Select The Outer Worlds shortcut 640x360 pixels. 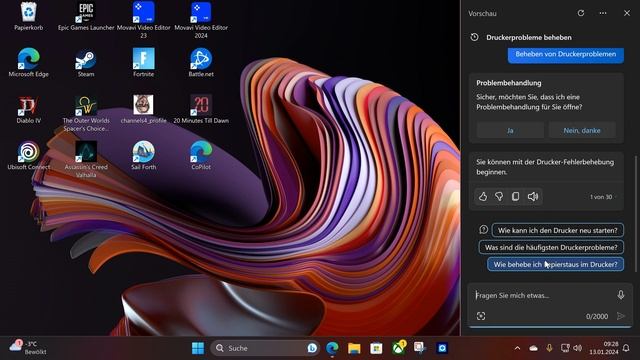[86, 113]
